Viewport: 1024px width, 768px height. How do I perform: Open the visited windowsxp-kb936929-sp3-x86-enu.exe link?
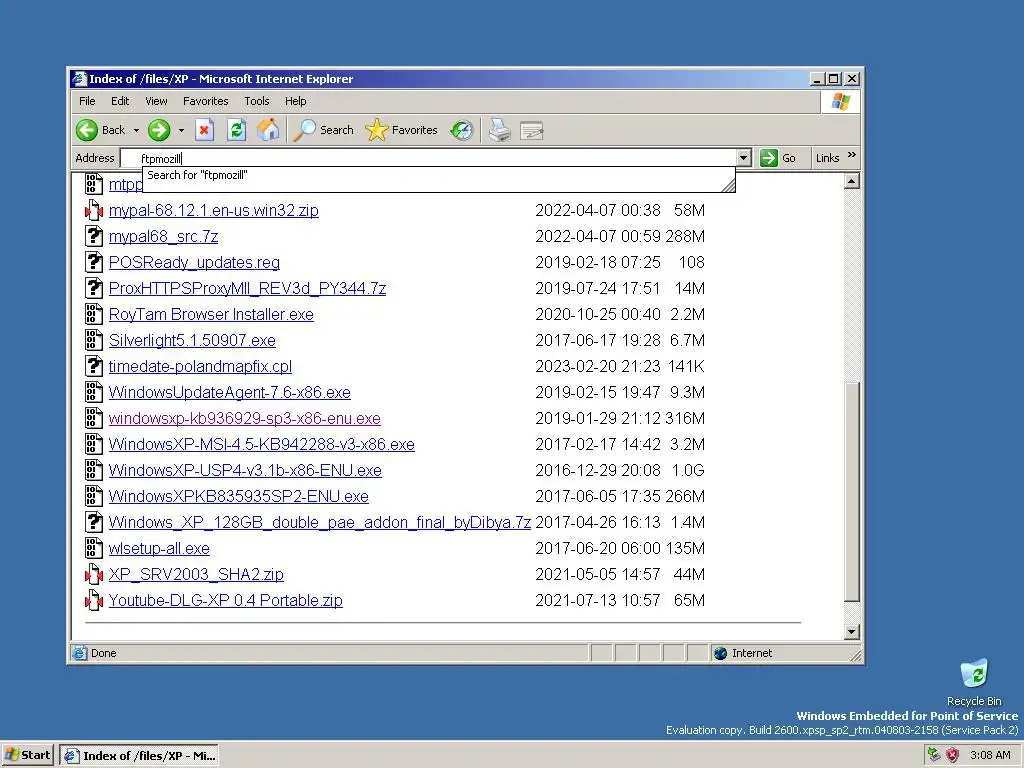pyautogui.click(x=244, y=419)
